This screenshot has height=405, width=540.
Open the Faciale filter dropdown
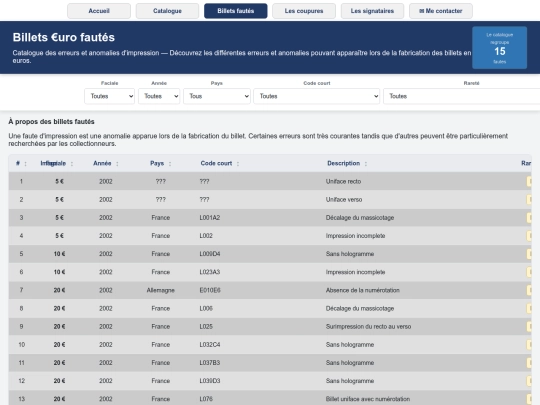pos(110,96)
